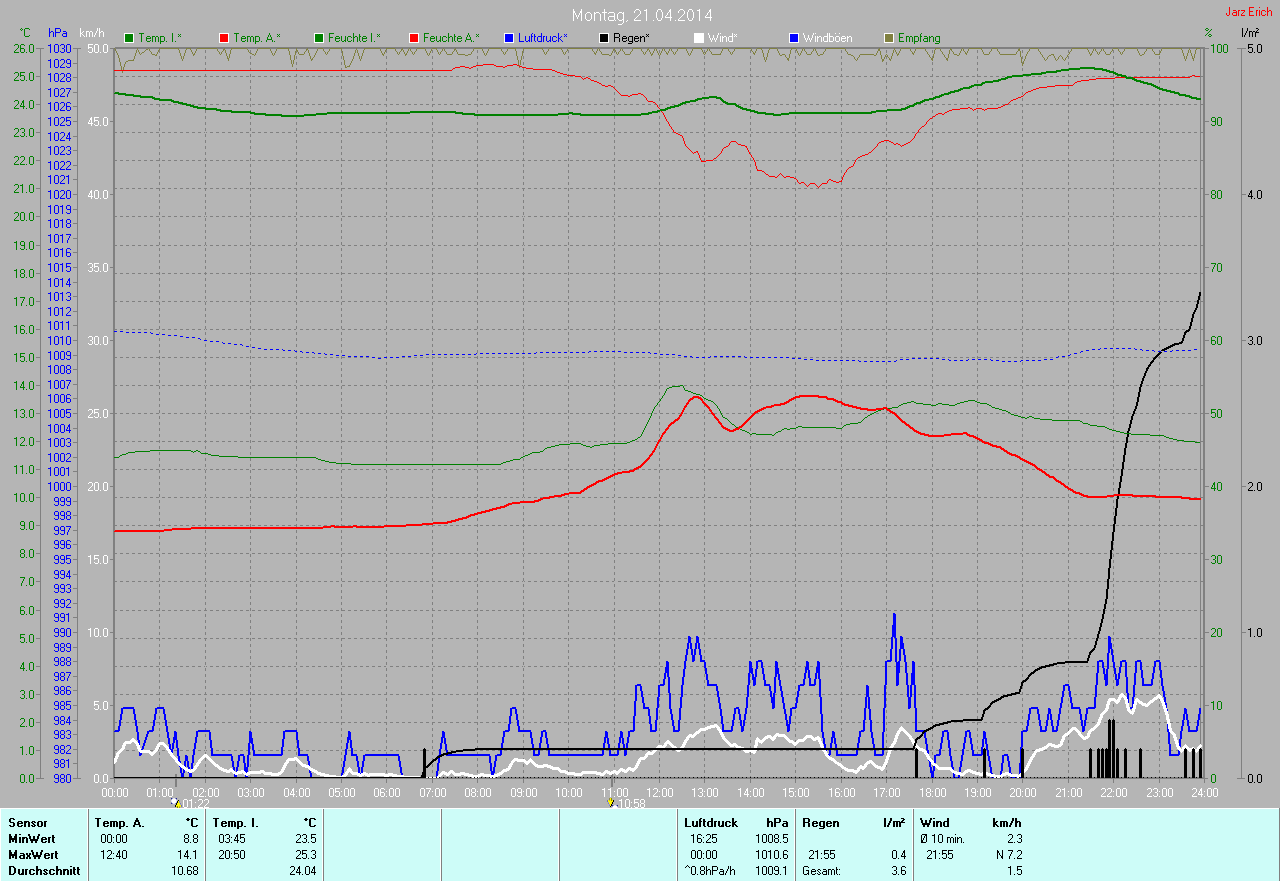Click the Regen column header in the table
This screenshot has width=1280, height=881.
[820, 823]
